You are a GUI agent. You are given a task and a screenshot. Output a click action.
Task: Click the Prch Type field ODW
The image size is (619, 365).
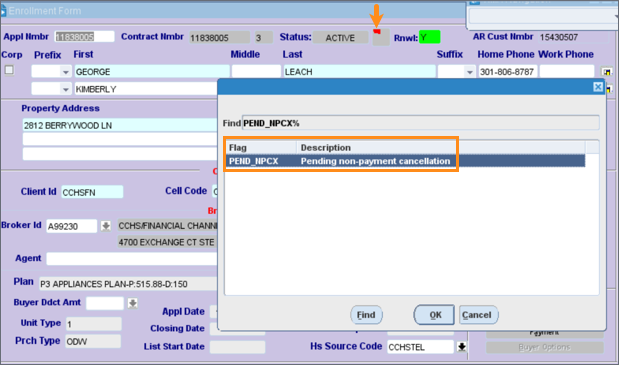[x=93, y=341]
